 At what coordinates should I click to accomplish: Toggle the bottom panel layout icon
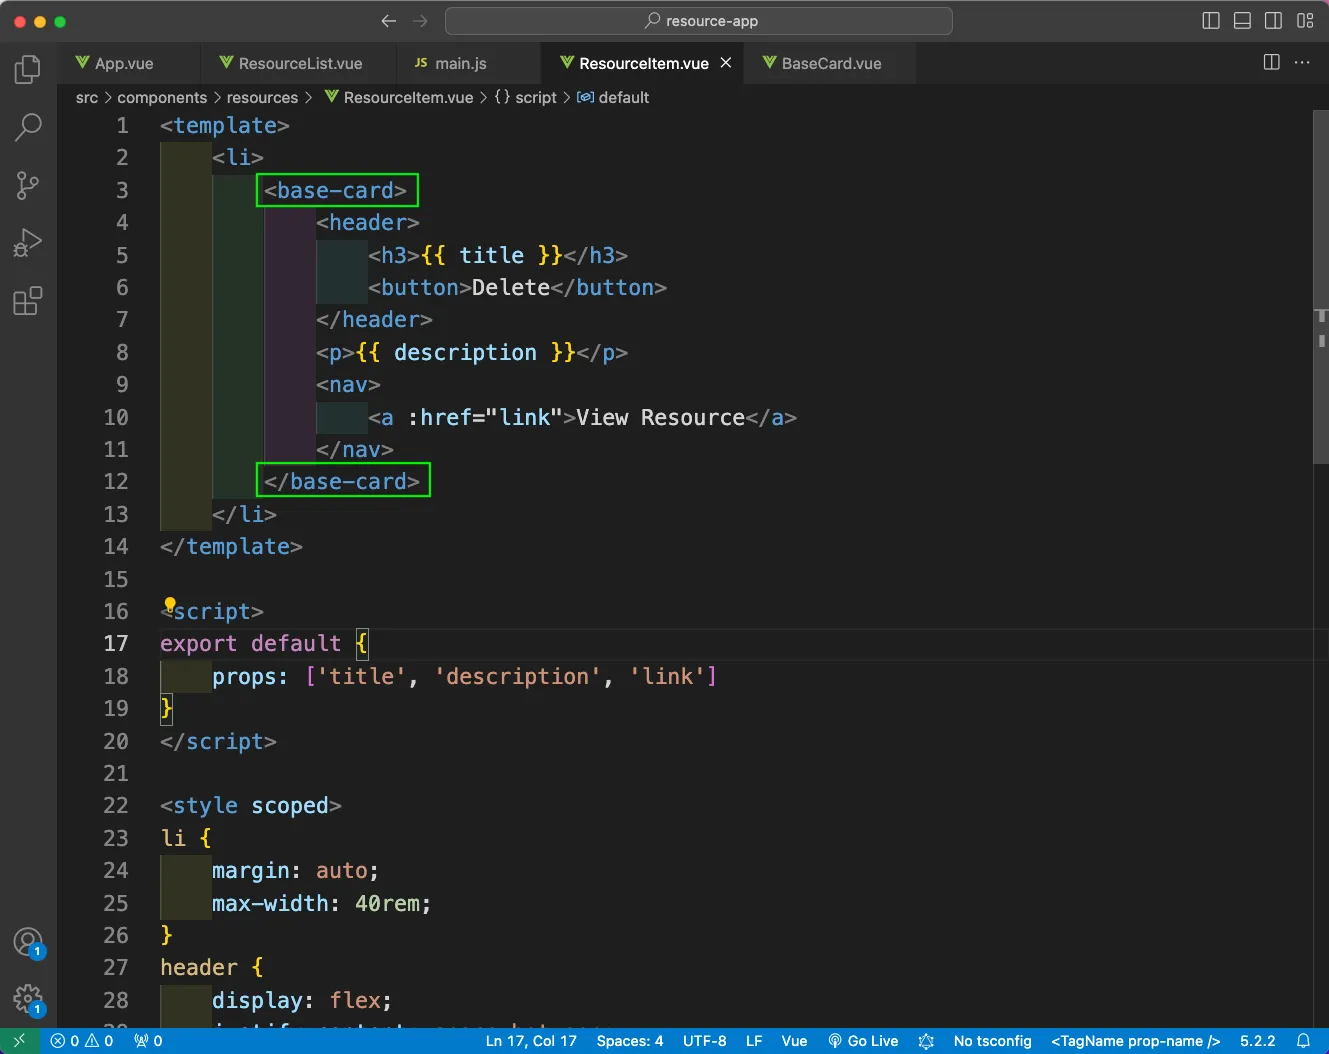[x=1242, y=21]
